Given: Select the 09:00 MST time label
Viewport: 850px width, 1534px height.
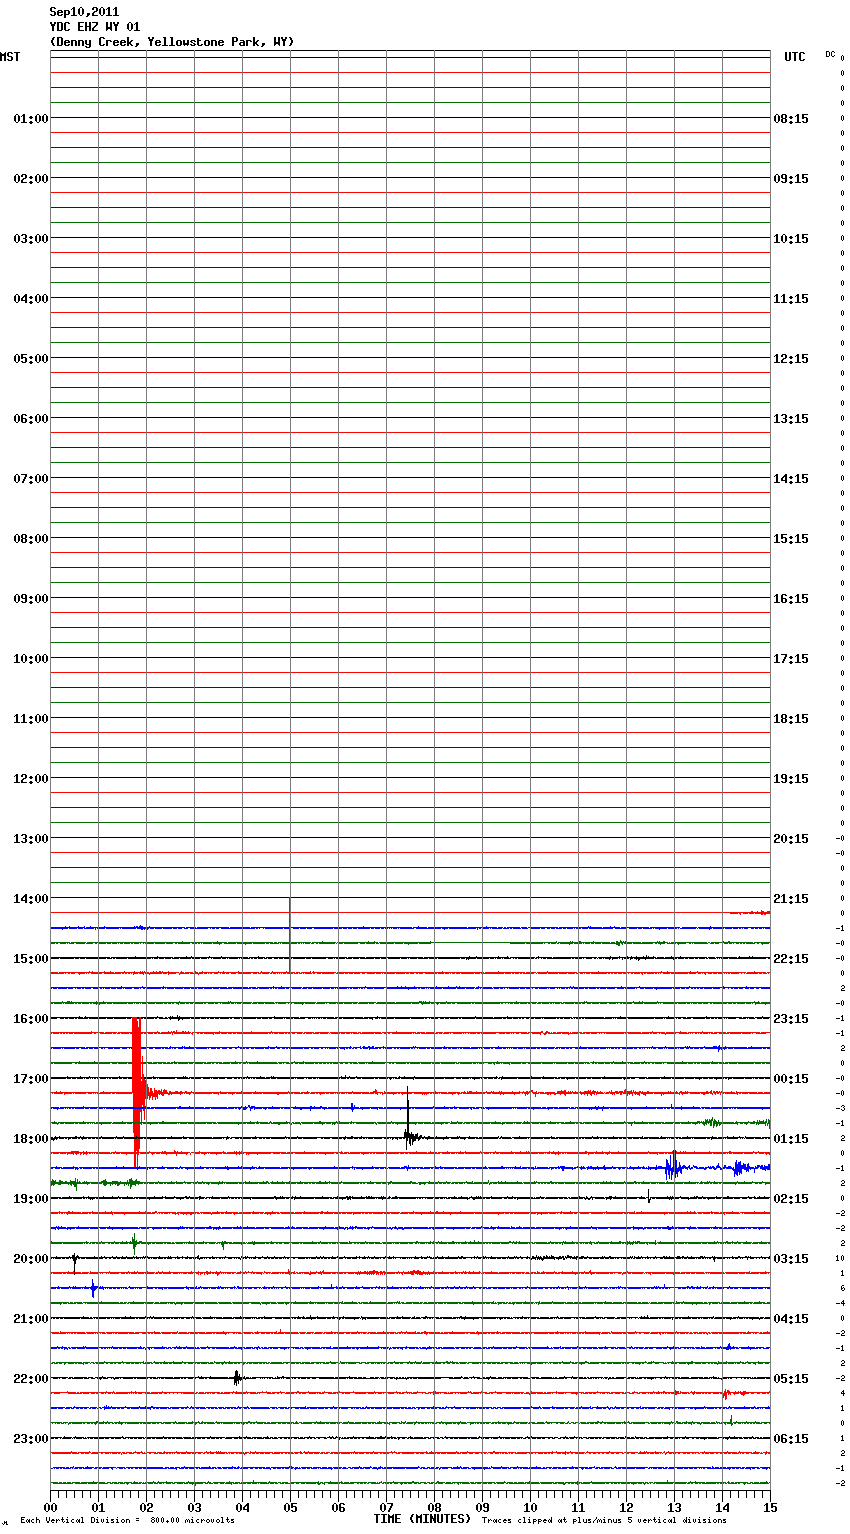Looking at the screenshot, I should 30,599.
